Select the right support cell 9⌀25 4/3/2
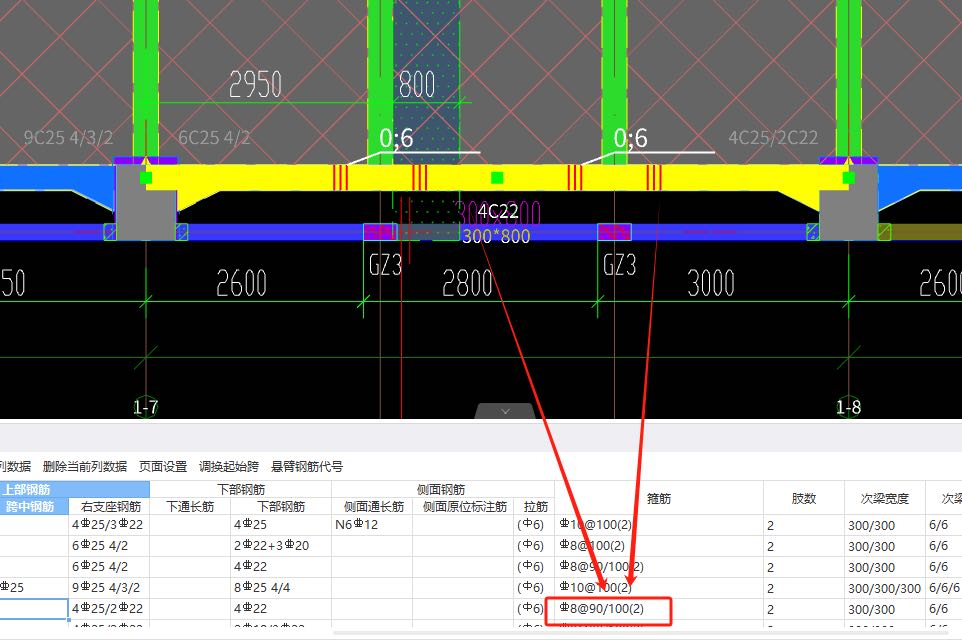Image resolution: width=962 pixels, height=640 pixels. click(x=109, y=588)
